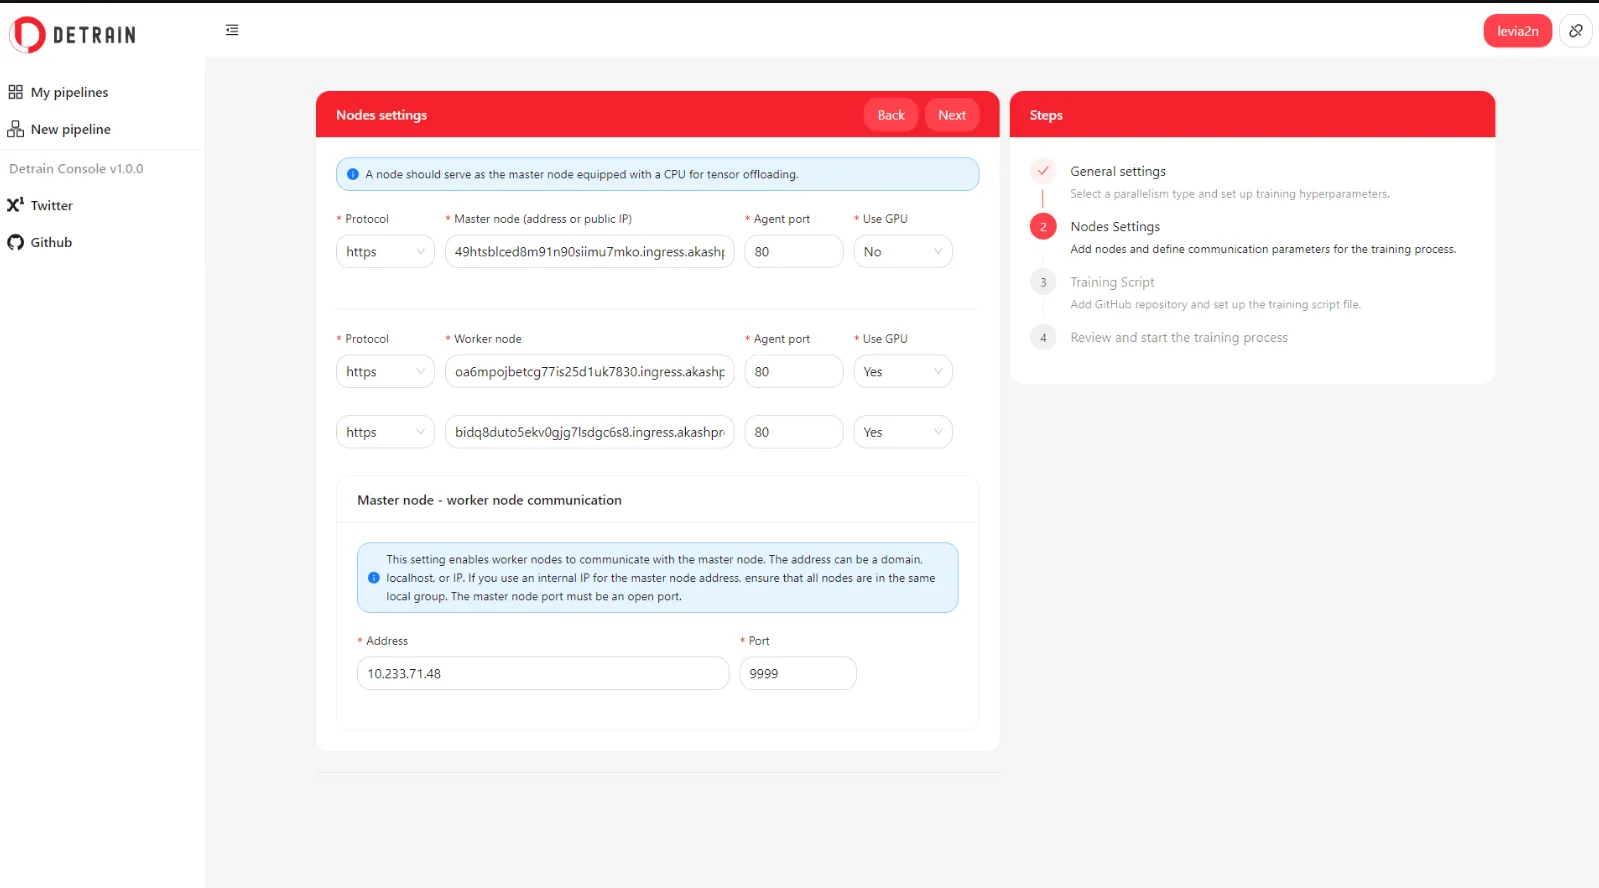Click the Twitter X icon

coord(15,205)
